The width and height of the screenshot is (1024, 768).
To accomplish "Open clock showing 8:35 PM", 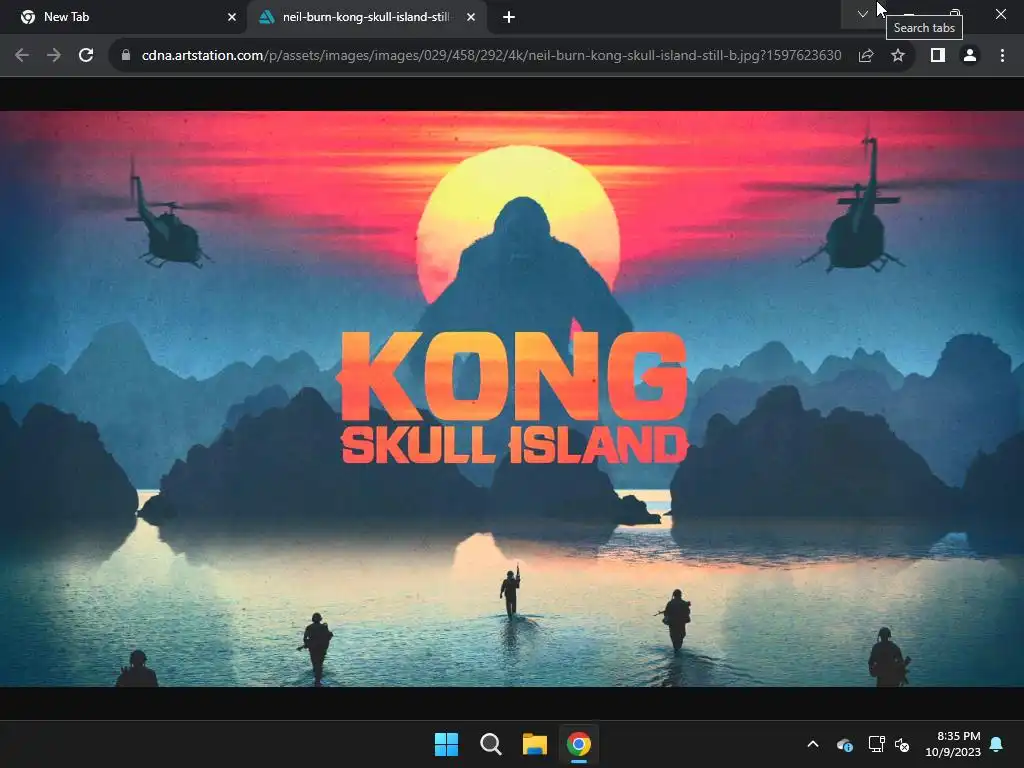I will (953, 744).
